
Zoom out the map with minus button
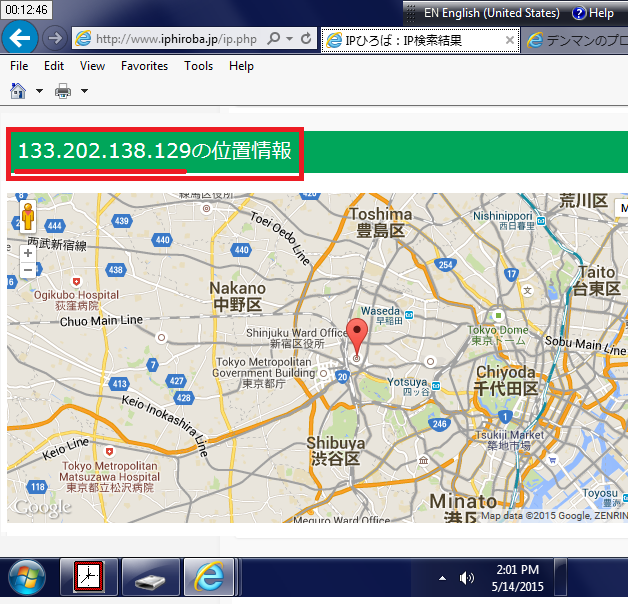coord(28,270)
